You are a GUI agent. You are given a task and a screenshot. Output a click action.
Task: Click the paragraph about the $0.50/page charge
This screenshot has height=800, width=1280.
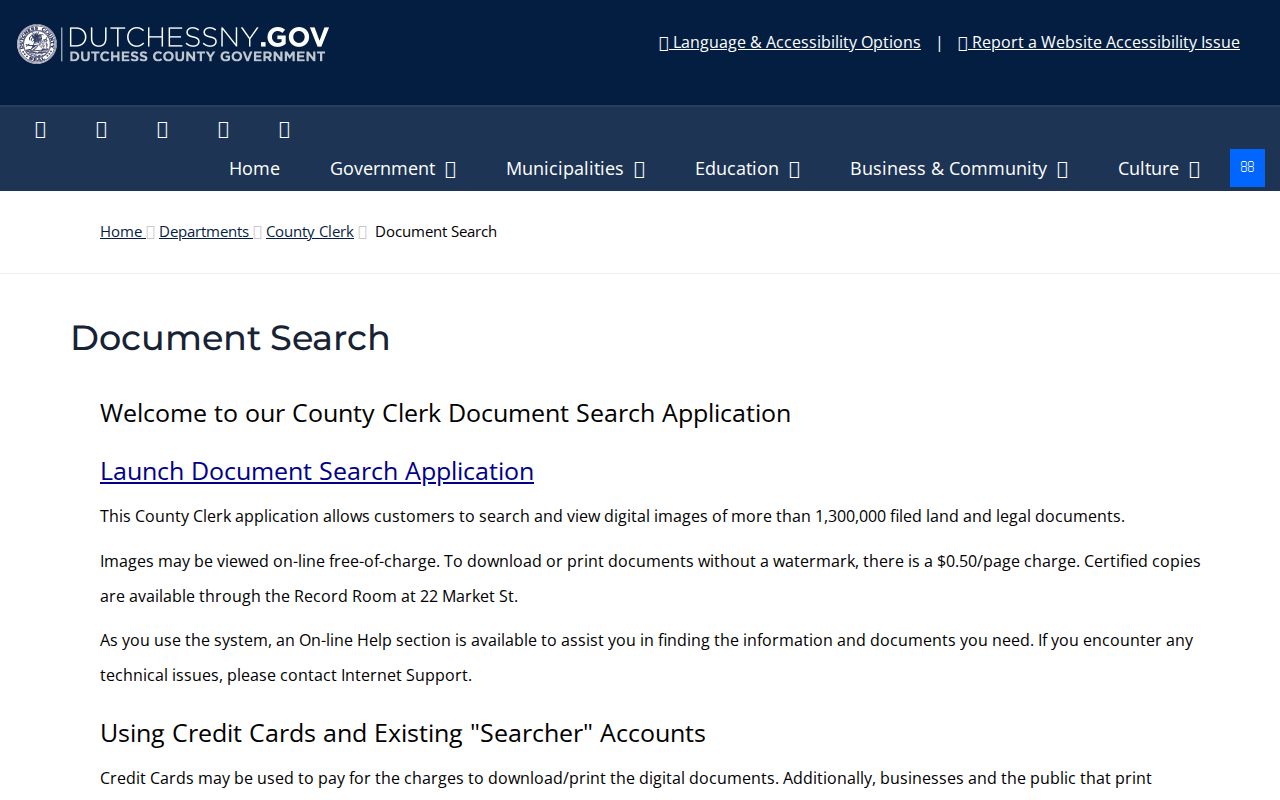click(650, 578)
